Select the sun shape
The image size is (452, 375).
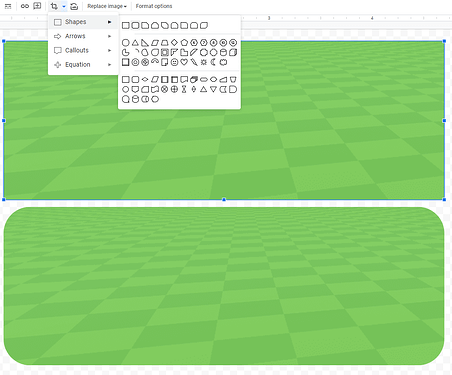(204, 62)
